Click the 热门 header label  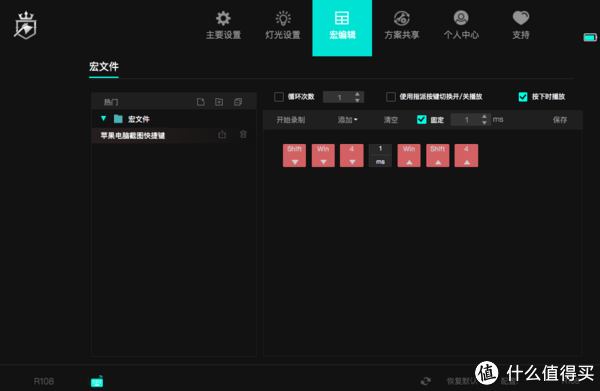pyautogui.click(x=111, y=102)
